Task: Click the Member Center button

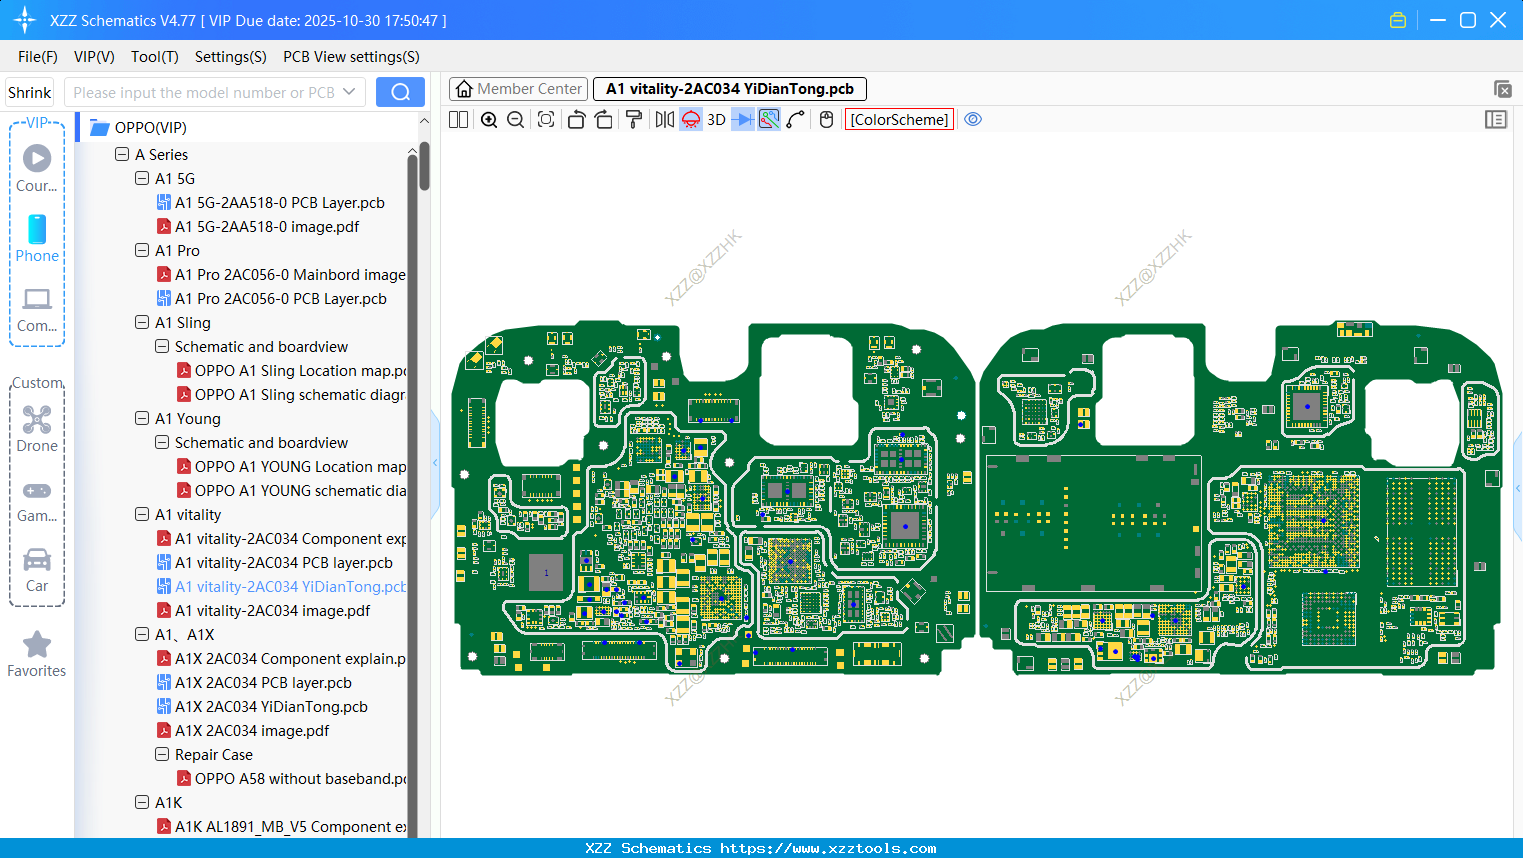Action: (517, 88)
